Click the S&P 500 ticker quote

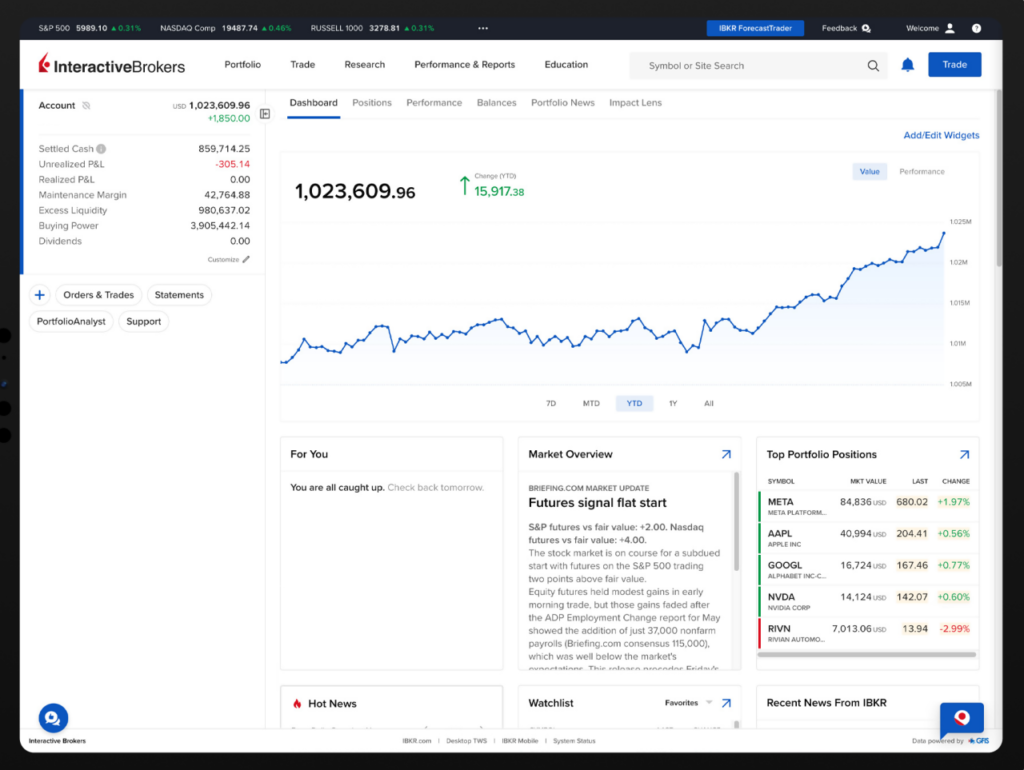coord(89,28)
